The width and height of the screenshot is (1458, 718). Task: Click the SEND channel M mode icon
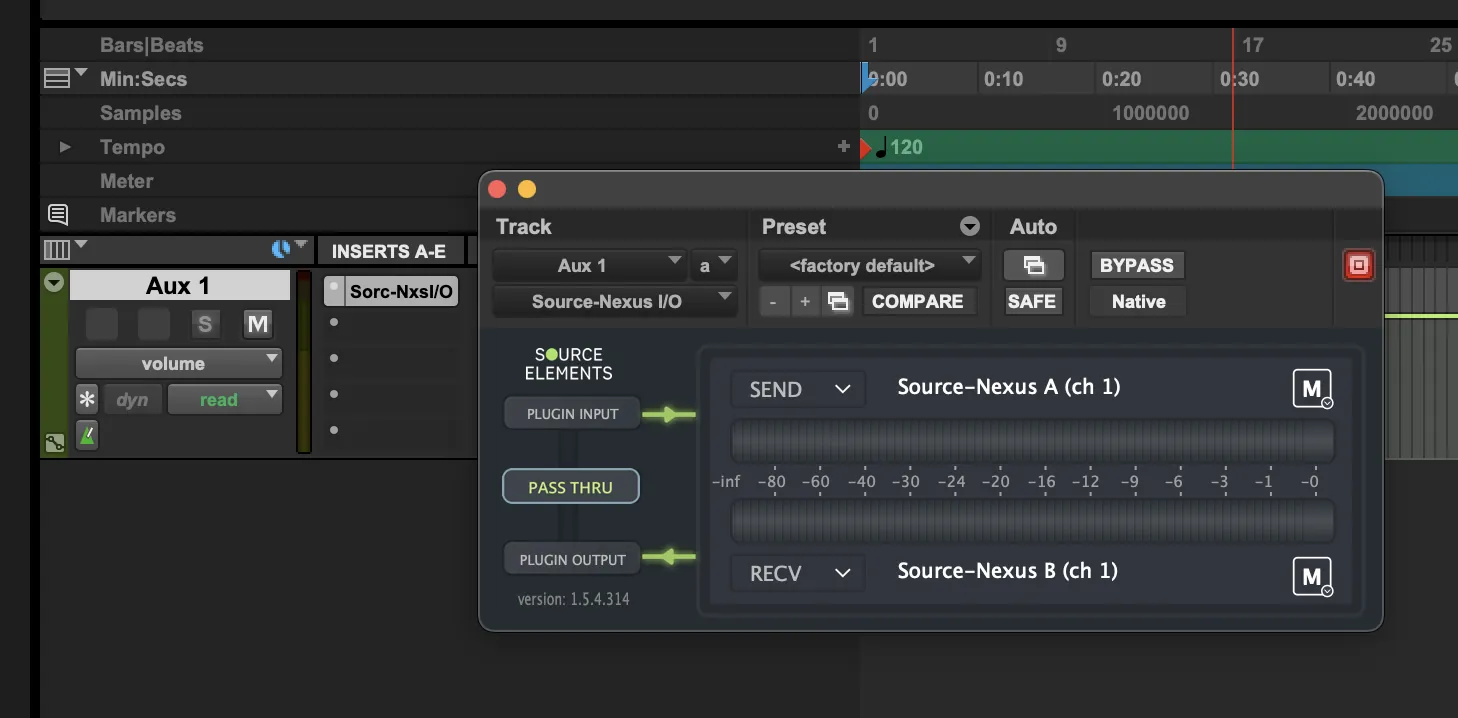click(x=1313, y=388)
